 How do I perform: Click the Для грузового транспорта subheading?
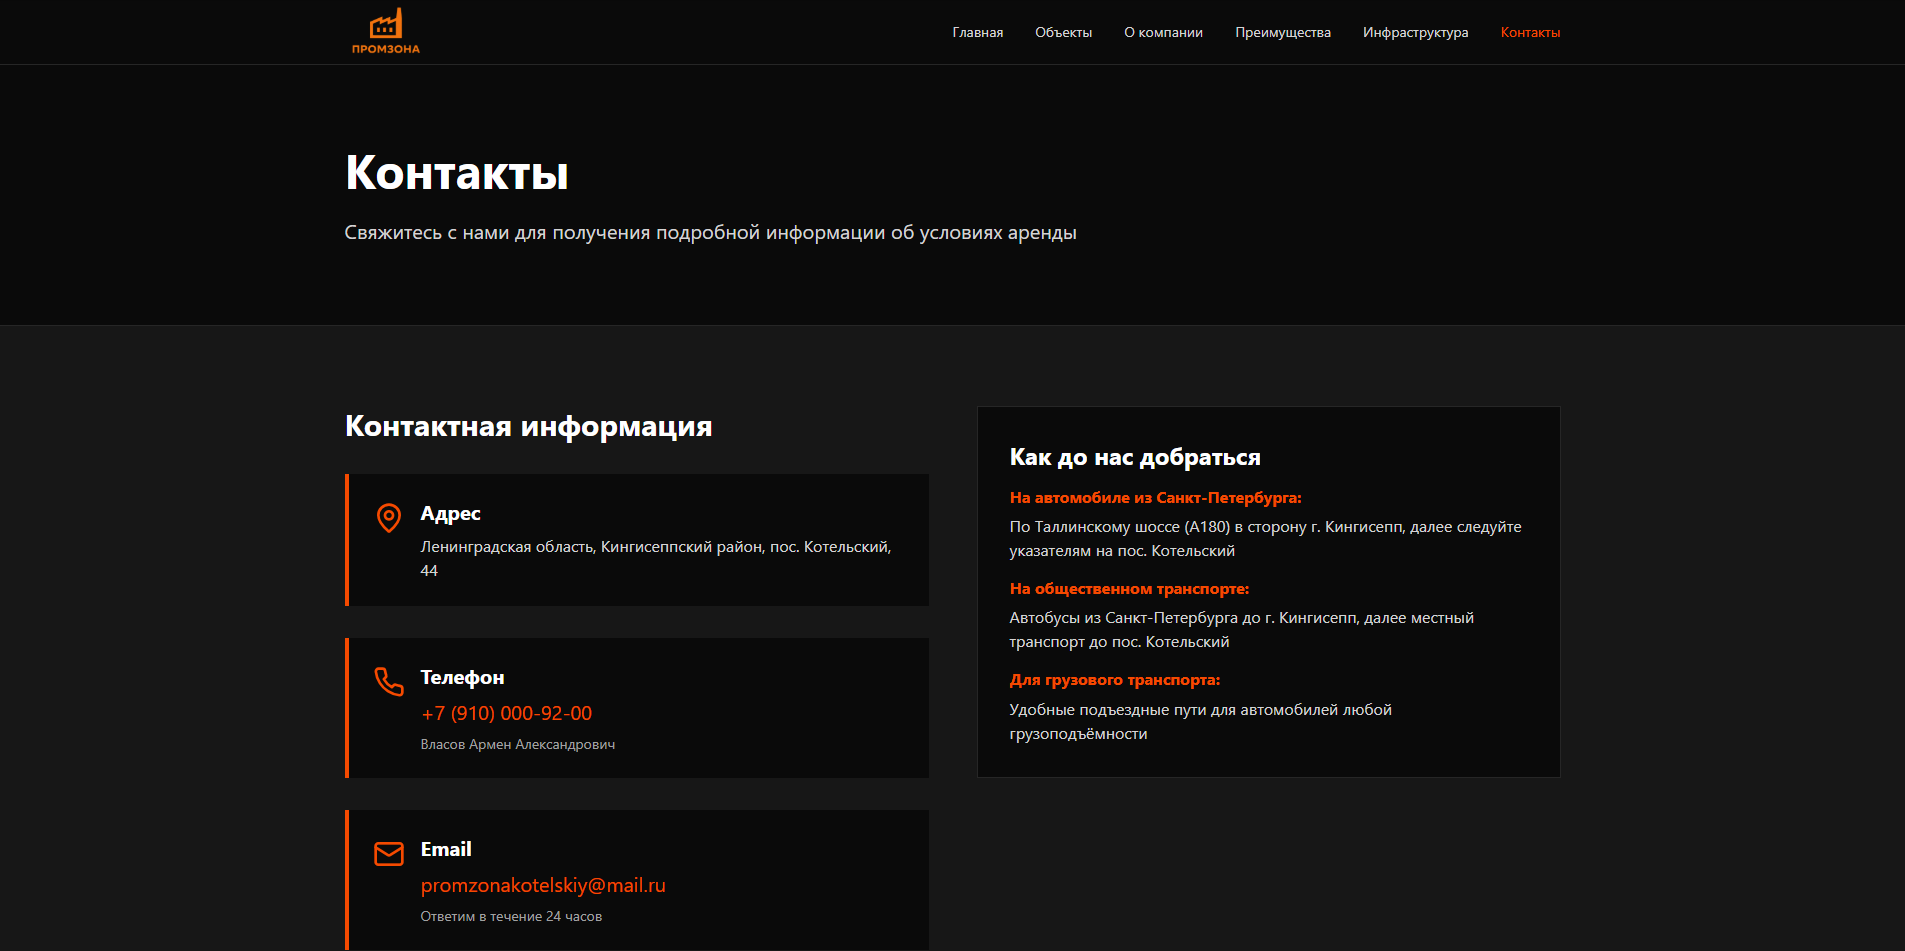1114,680
